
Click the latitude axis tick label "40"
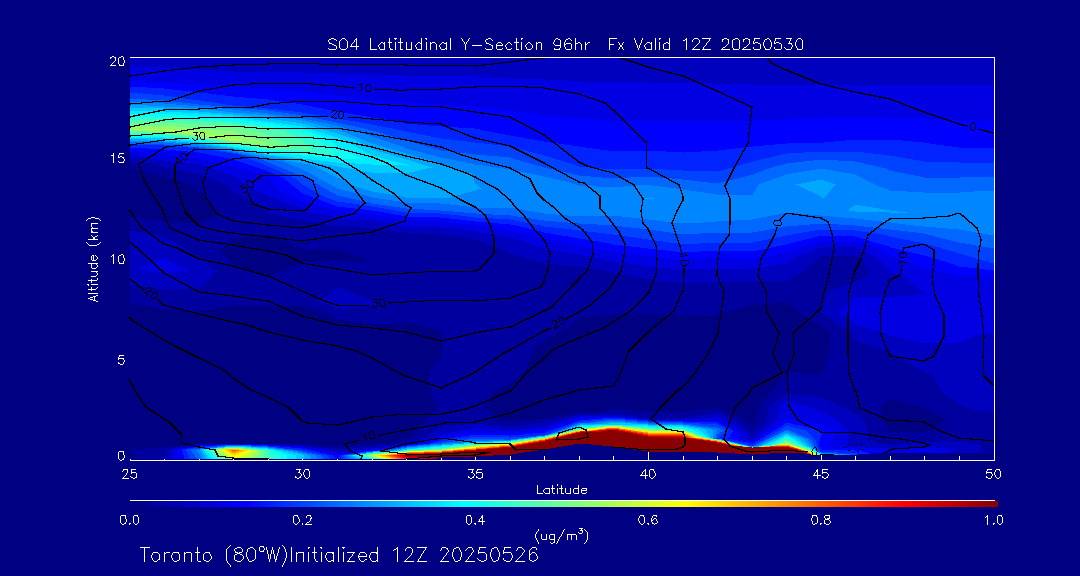pyautogui.click(x=648, y=474)
